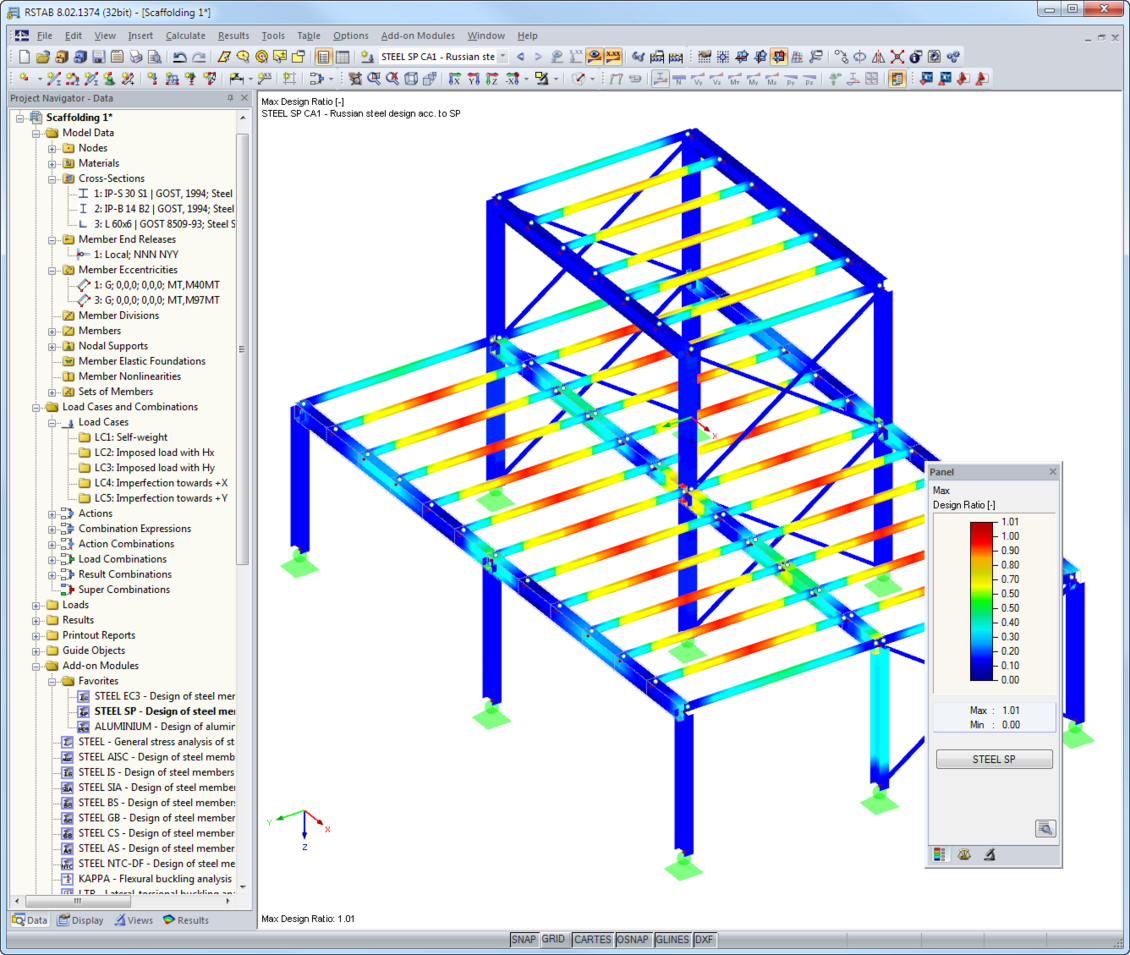Open the Options menu
This screenshot has width=1130, height=955.
pyautogui.click(x=350, y=35)
